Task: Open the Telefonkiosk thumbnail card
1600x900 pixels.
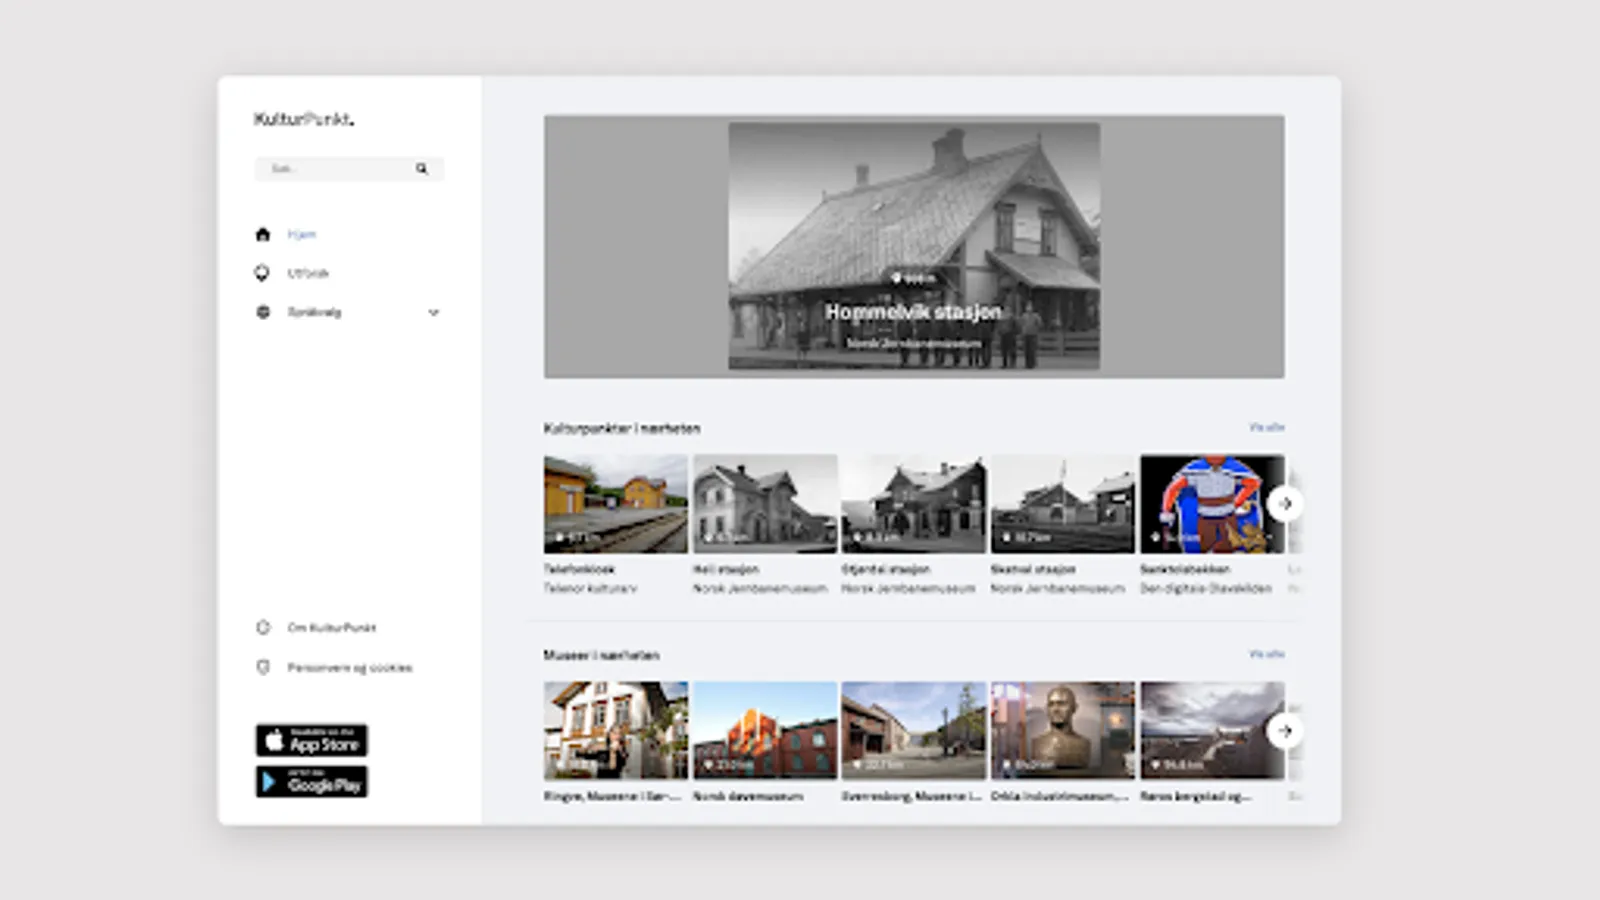Action: click(x=615, y=504)
